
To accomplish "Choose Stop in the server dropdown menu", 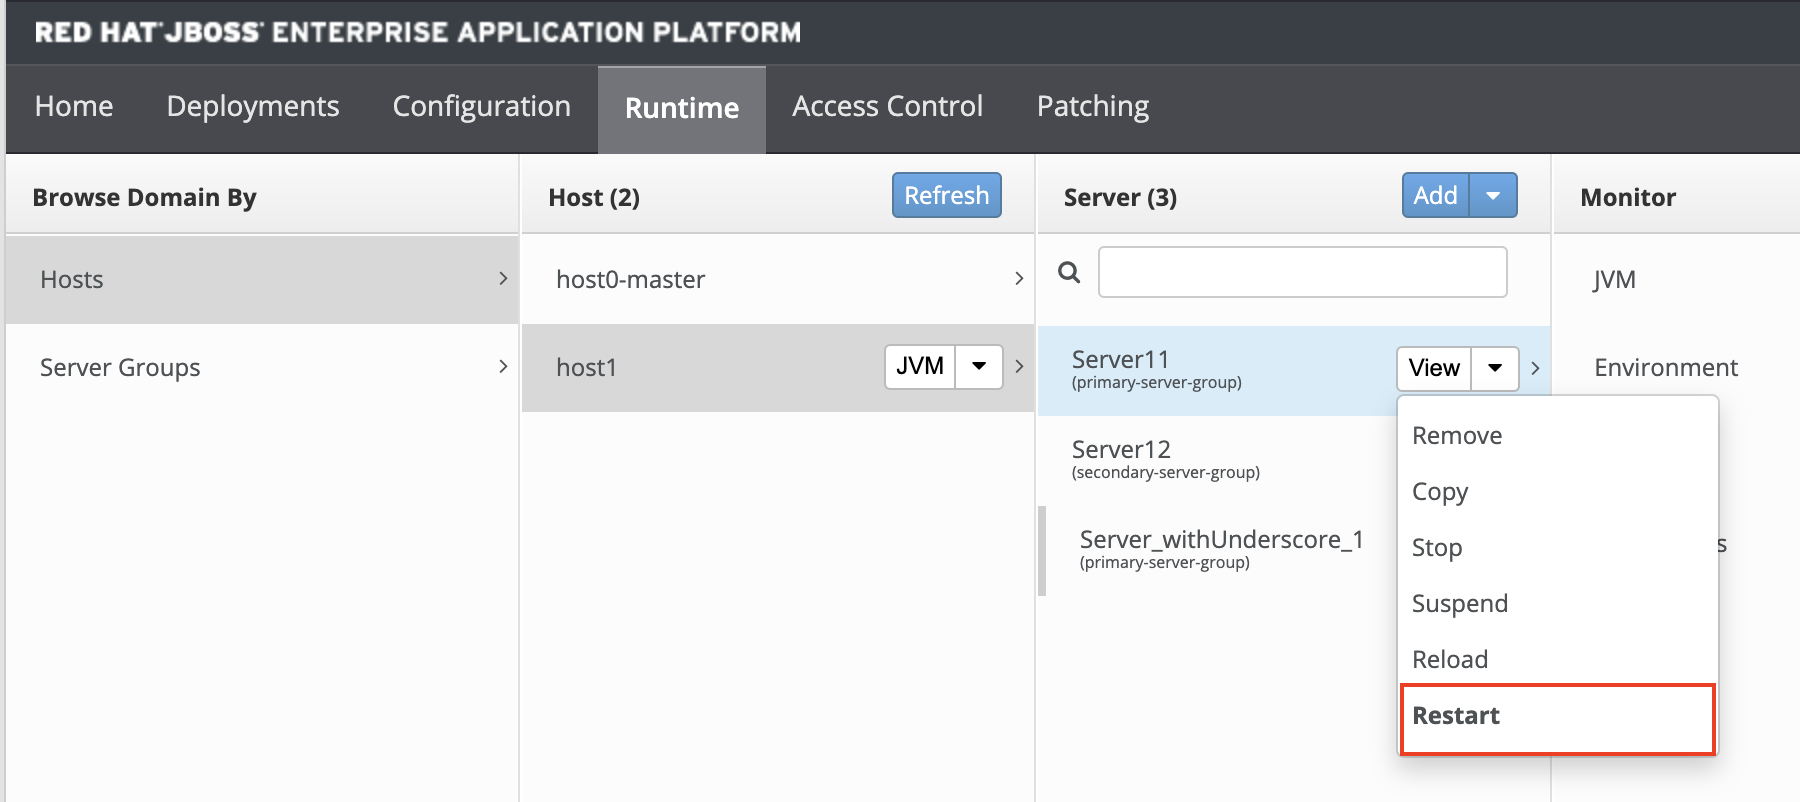I will click(1437, 548).
